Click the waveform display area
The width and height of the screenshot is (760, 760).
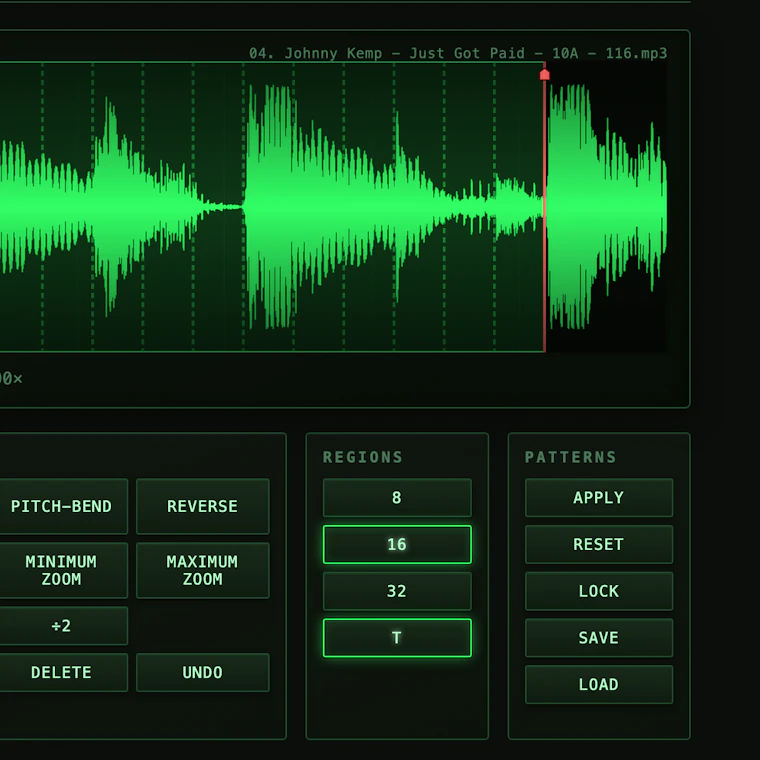click(x=333, y=207)
